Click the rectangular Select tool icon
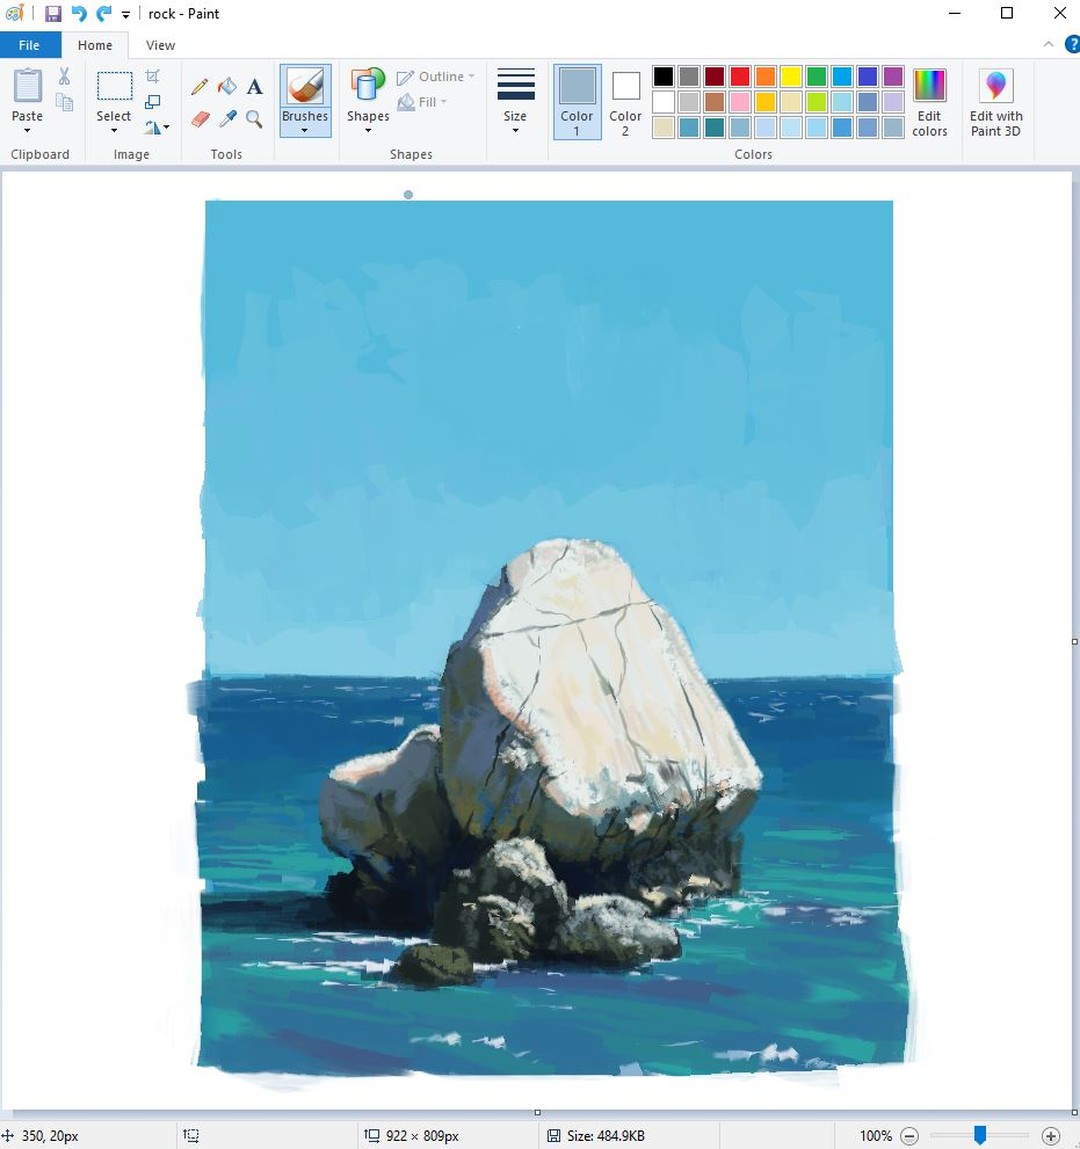 [114, 86]
